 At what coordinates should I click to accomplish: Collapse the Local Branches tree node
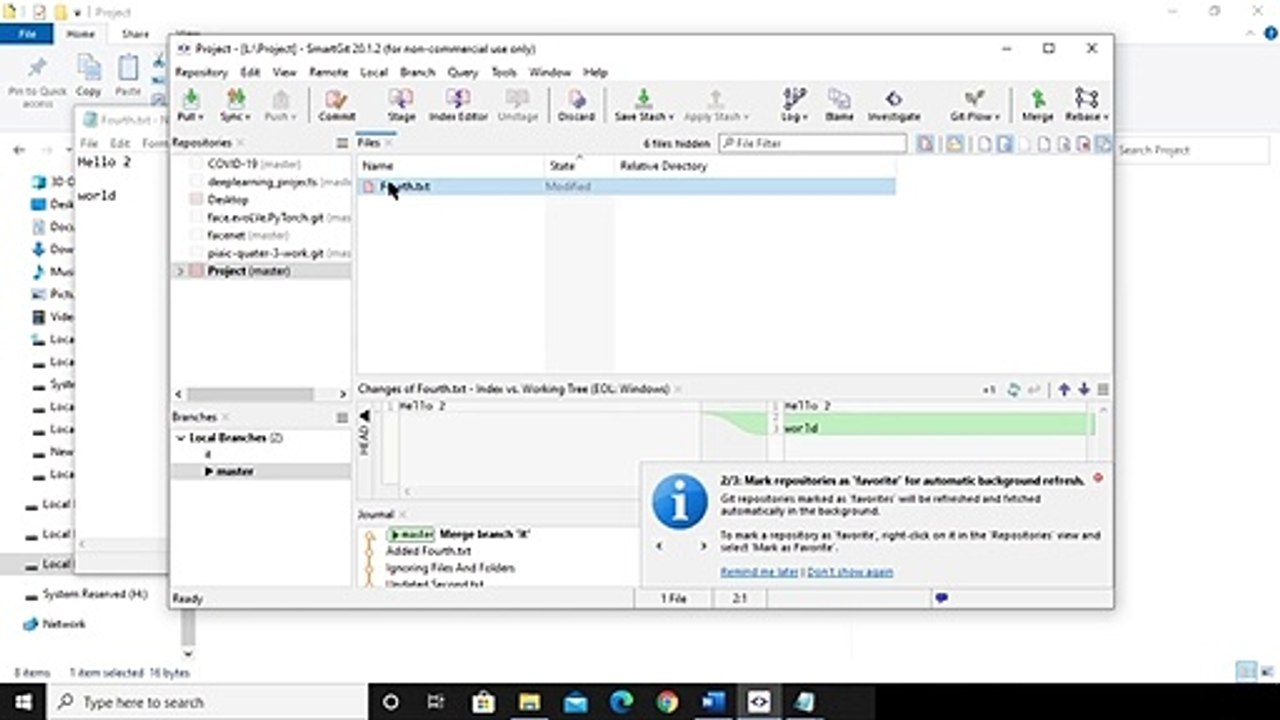pyautogui.click(x=180, y=438)
